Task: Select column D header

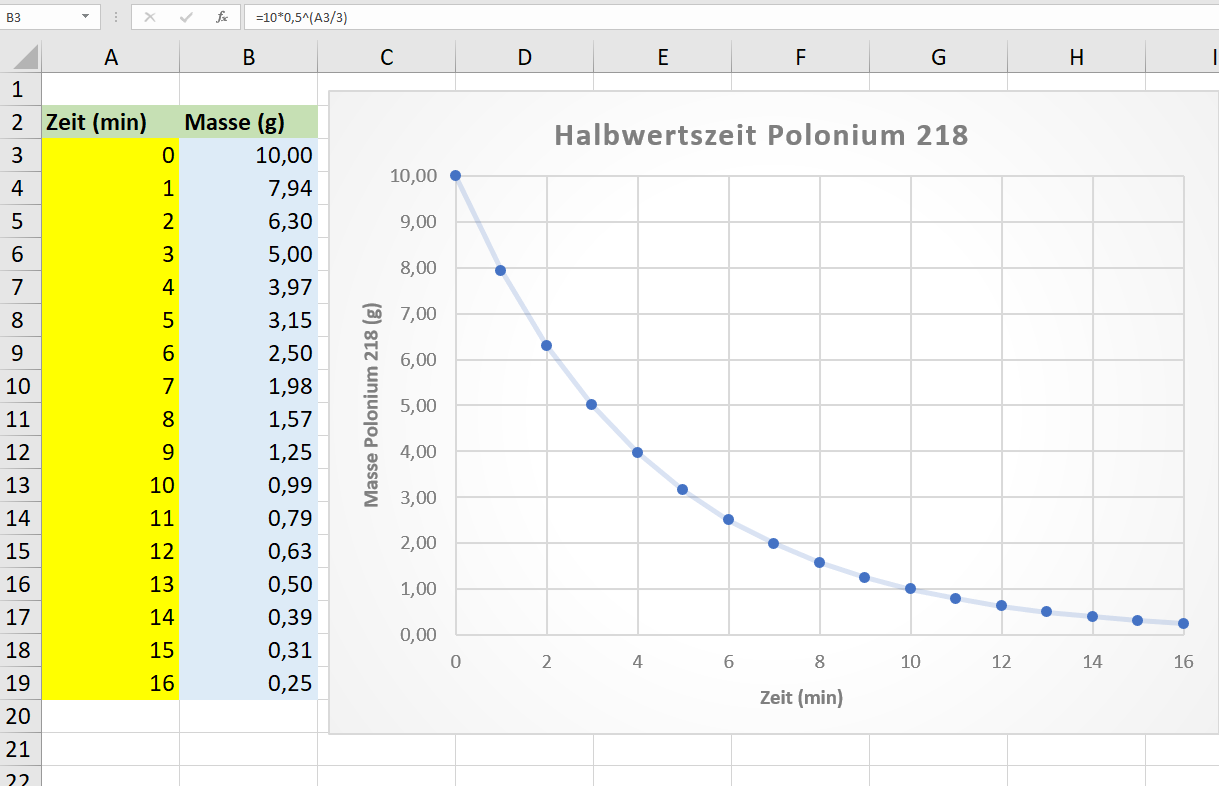Action: point(525,58)
